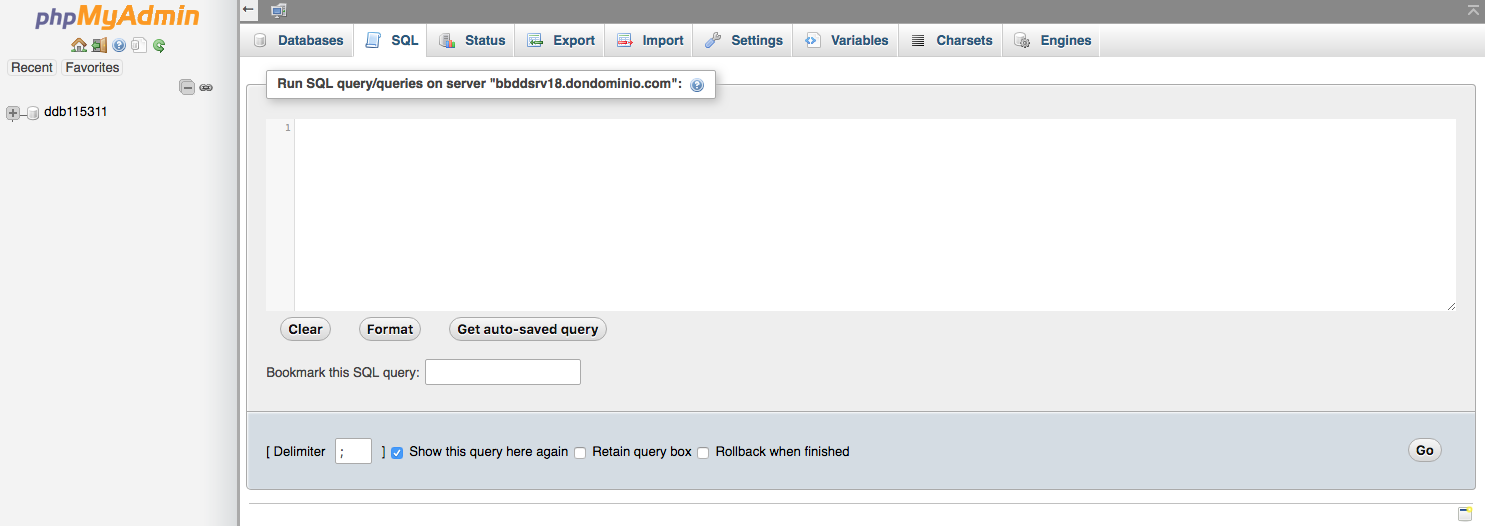Click the Delimiter input field
Viewport: 1485px width, 526px height.
(x=354, y=451)
